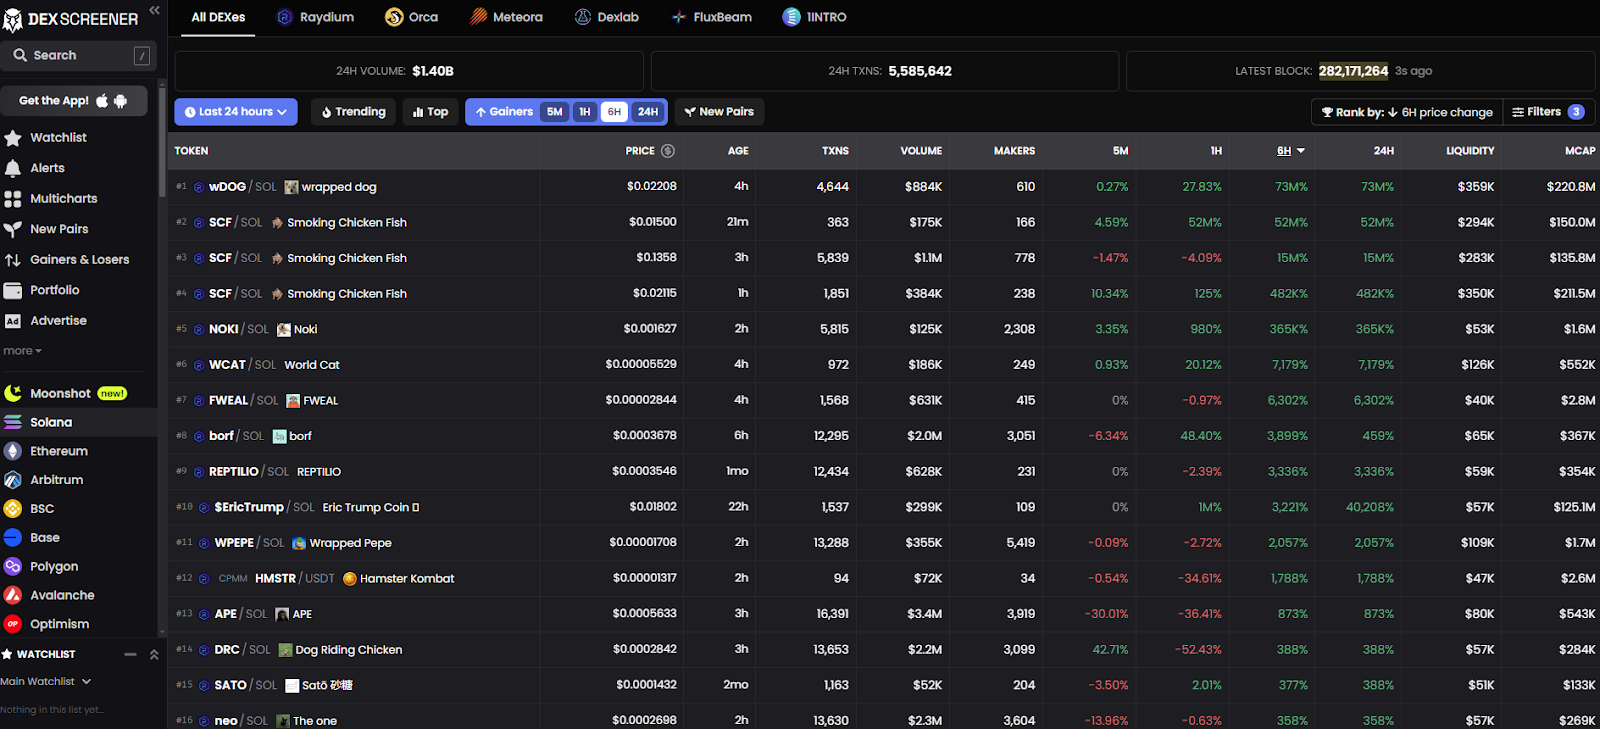Click the Get the App button

pyautogui.click(x=73, y=101)
